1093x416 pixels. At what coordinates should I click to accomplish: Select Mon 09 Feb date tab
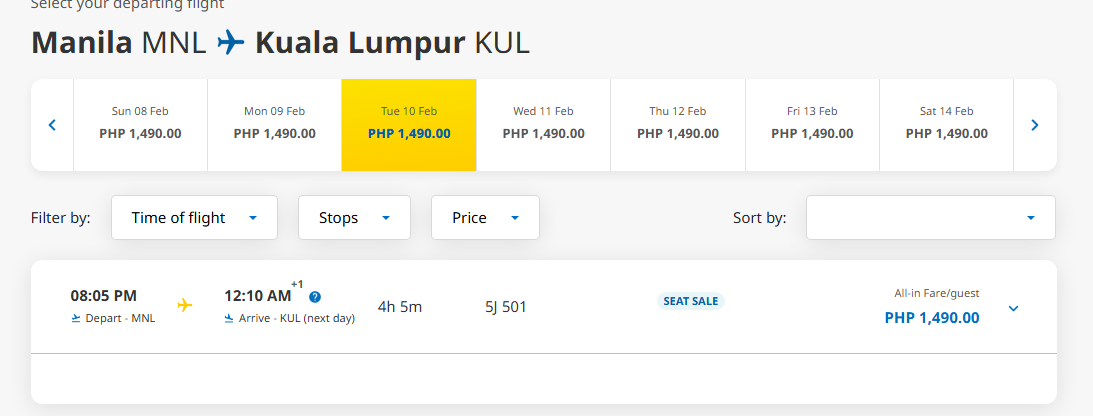275,125
